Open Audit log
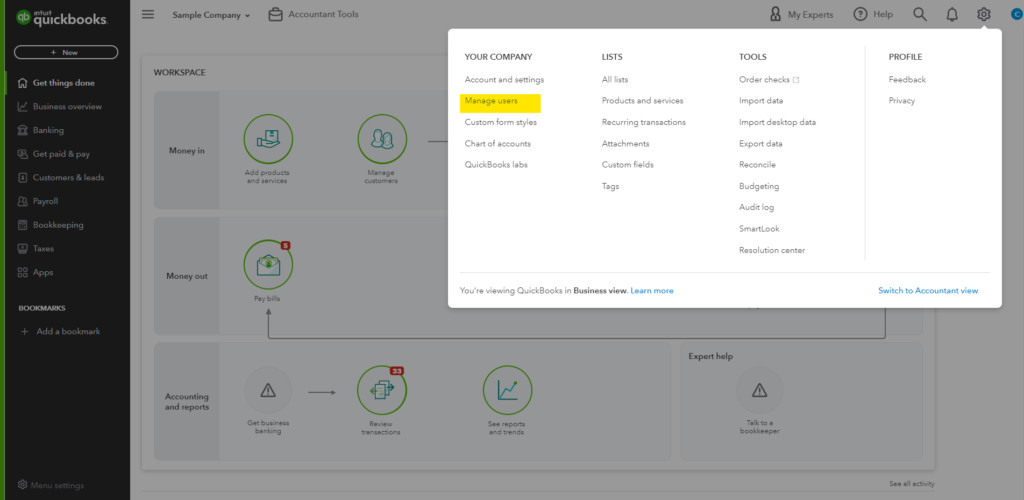Screen dimensions: 1024x500 tap(756, 207)
